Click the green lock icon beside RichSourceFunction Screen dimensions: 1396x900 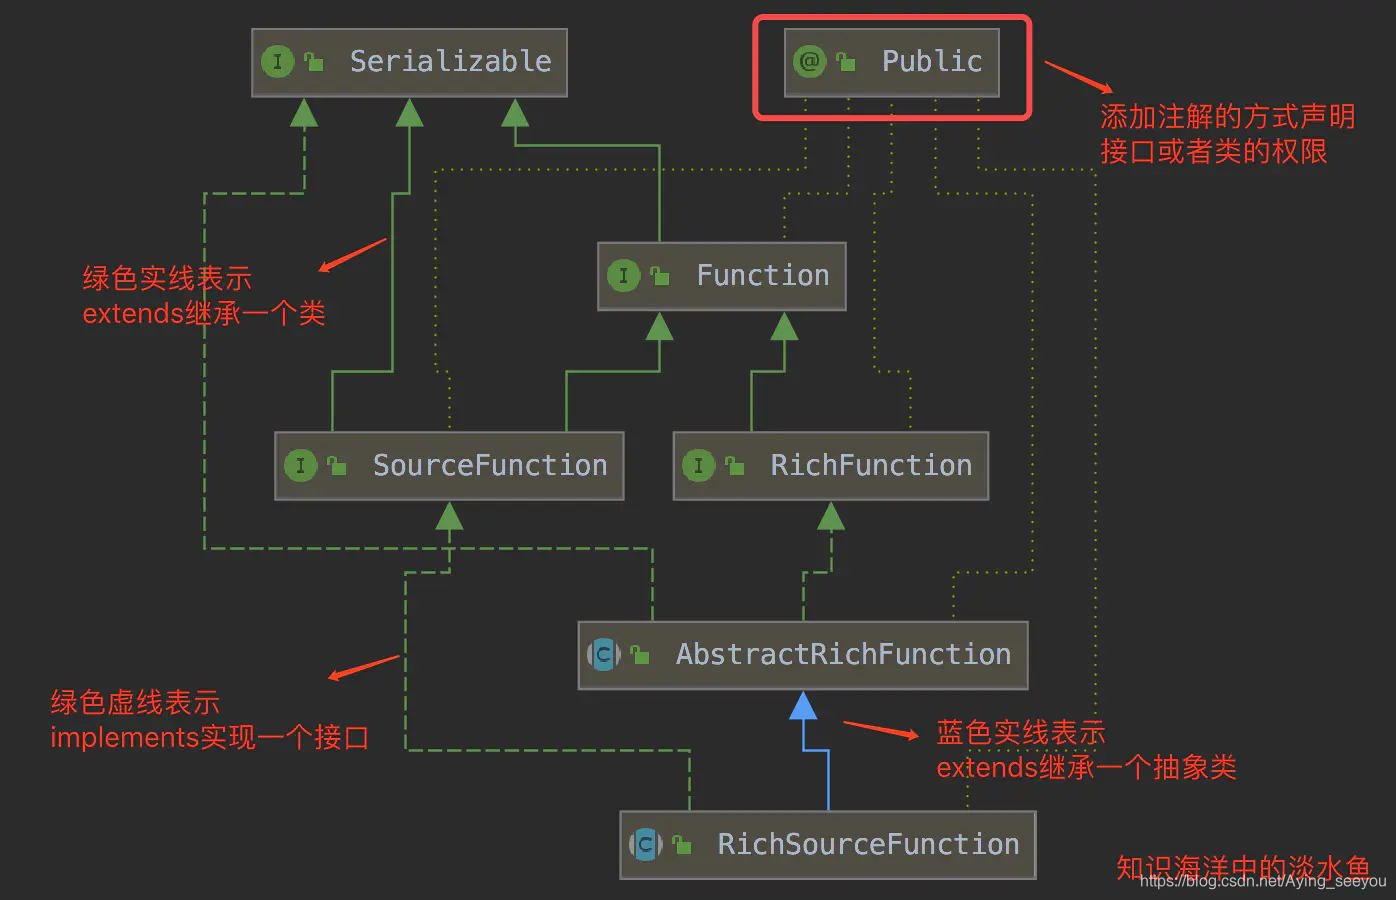click(x=682, y=845)
